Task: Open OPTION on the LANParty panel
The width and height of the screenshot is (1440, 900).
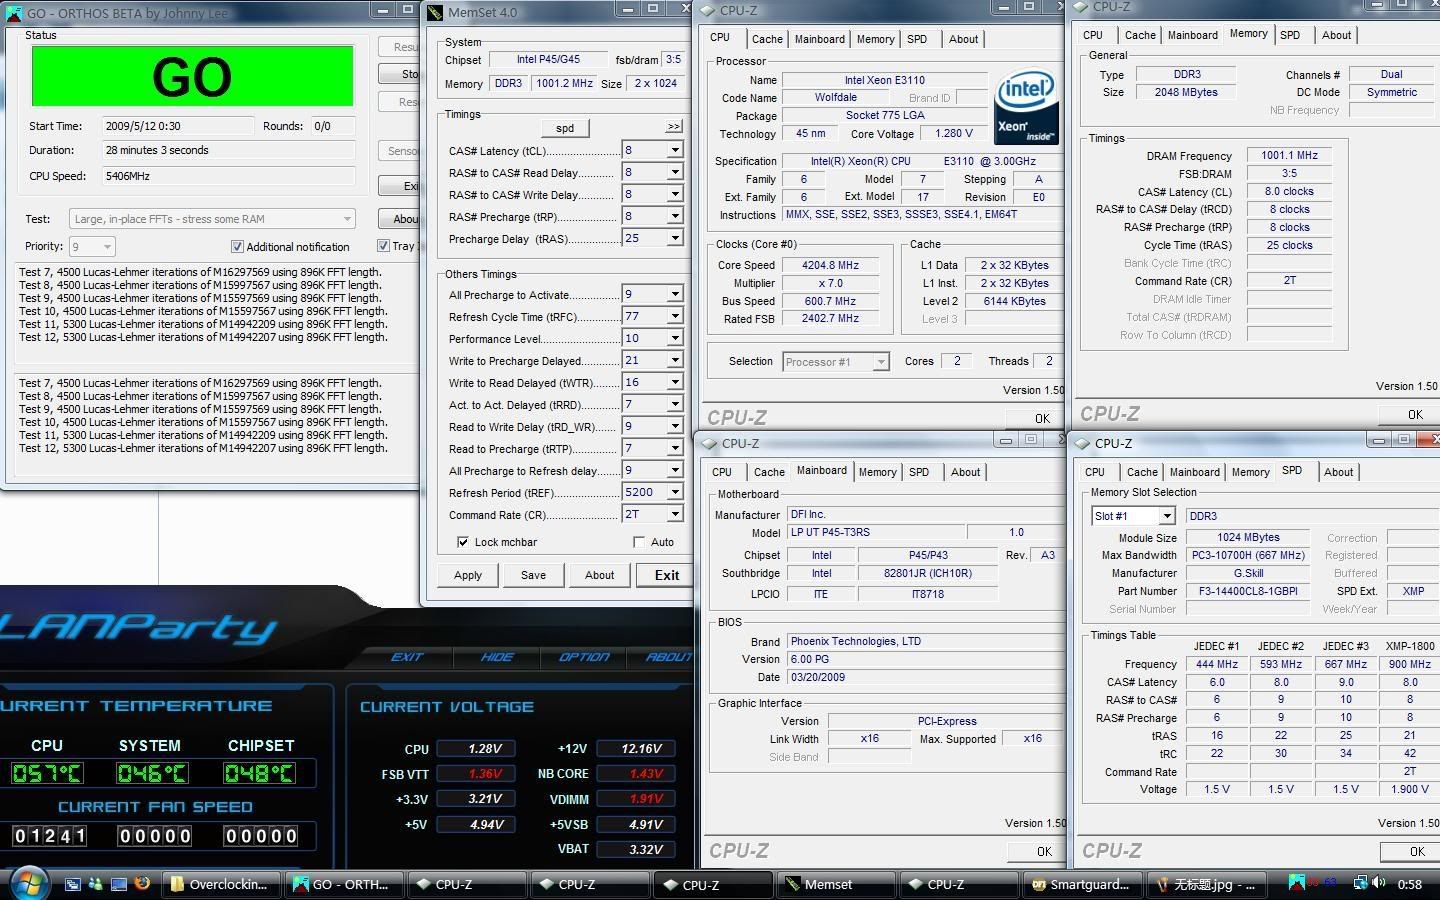Action: tap(584, 657)
